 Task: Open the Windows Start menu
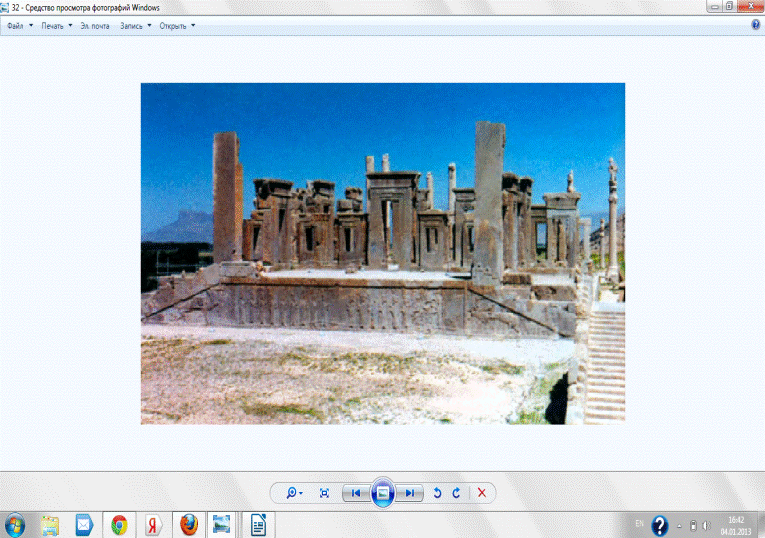[x=15, y=526]
